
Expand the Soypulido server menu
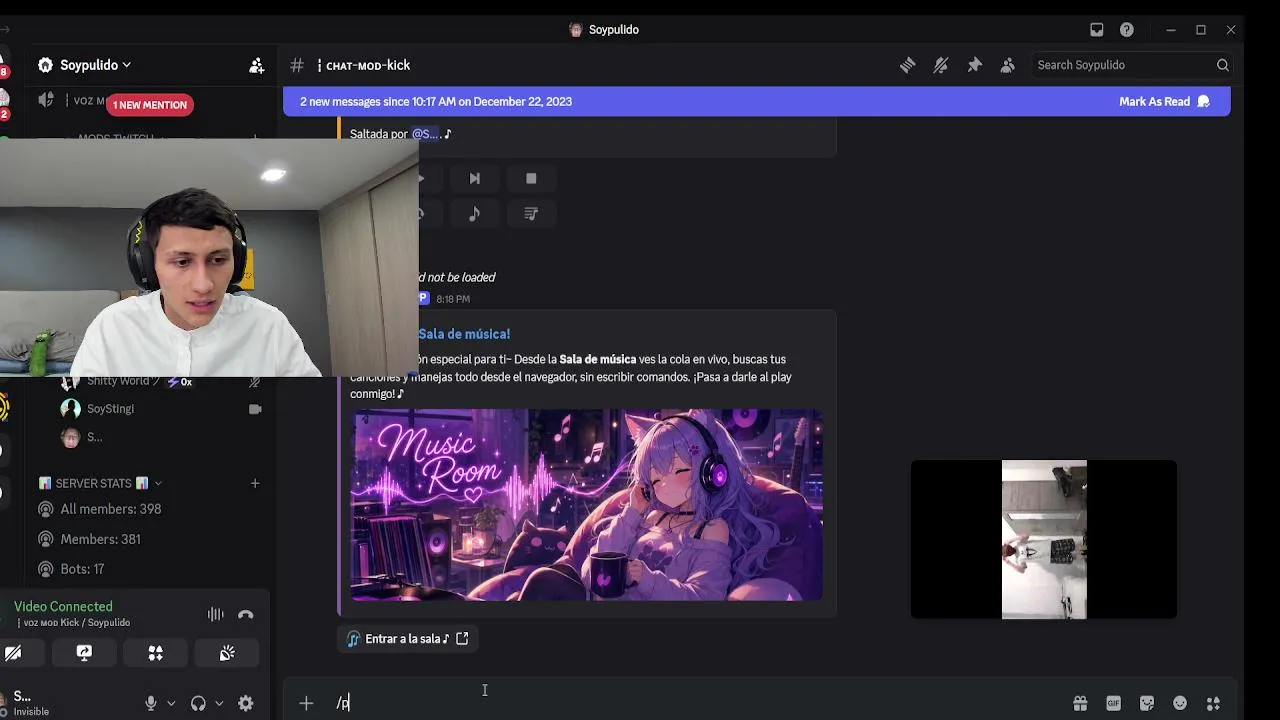pyautogui.click(x=97, y=65)
